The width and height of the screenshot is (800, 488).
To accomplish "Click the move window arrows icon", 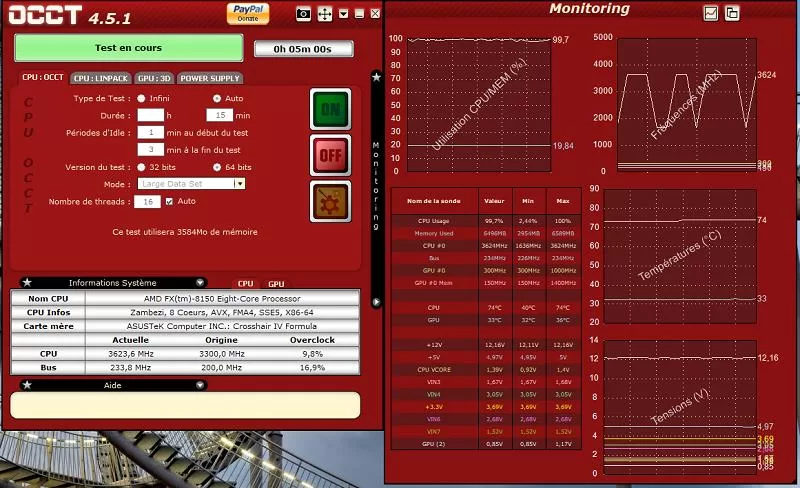I will [325, 14].
